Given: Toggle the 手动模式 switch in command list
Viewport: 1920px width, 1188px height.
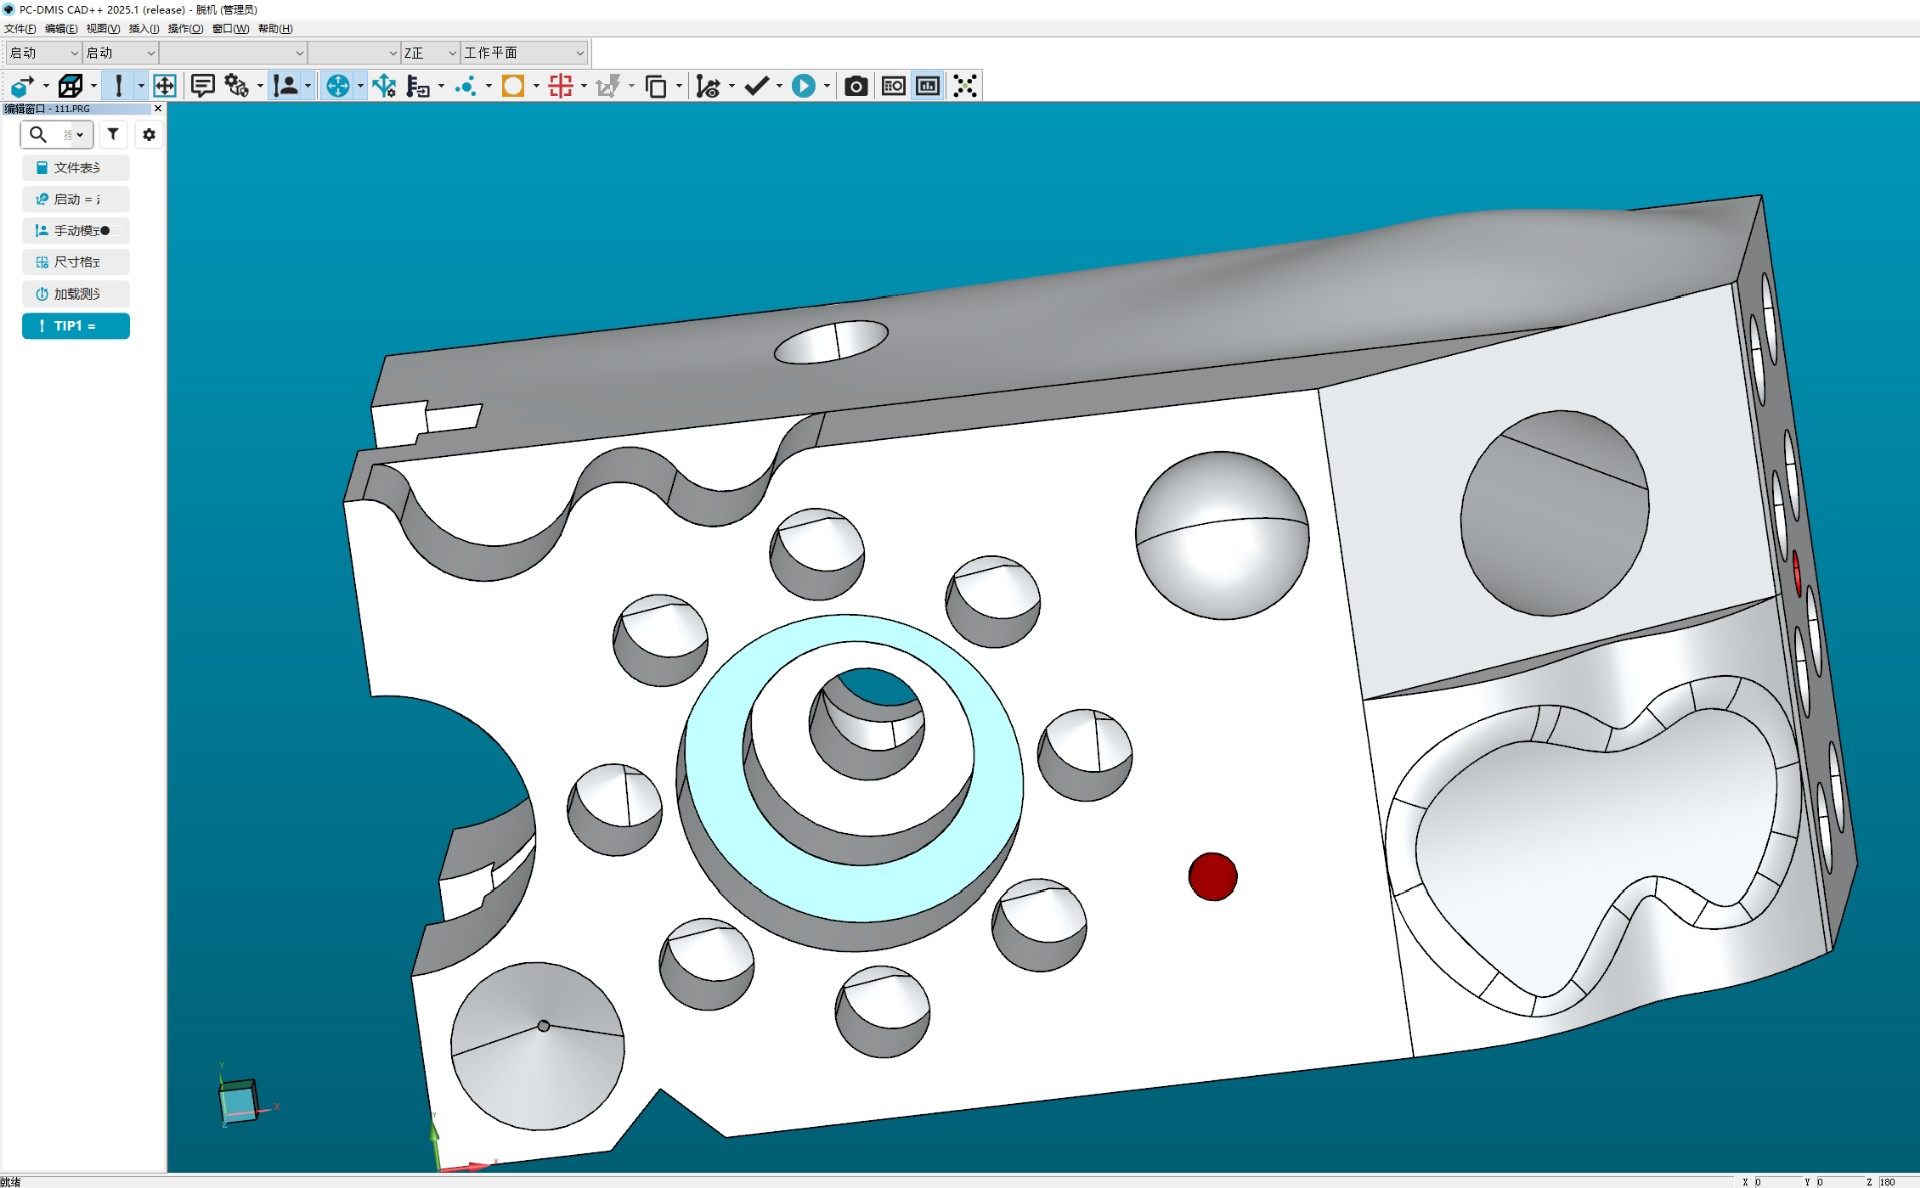Looking at the screenshot, I should [111, 231].
